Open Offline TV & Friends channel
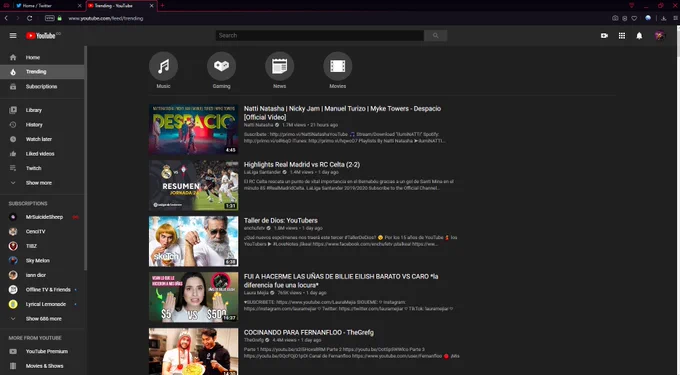The width and height of the screenshot is (680, 375). point(42,290)
